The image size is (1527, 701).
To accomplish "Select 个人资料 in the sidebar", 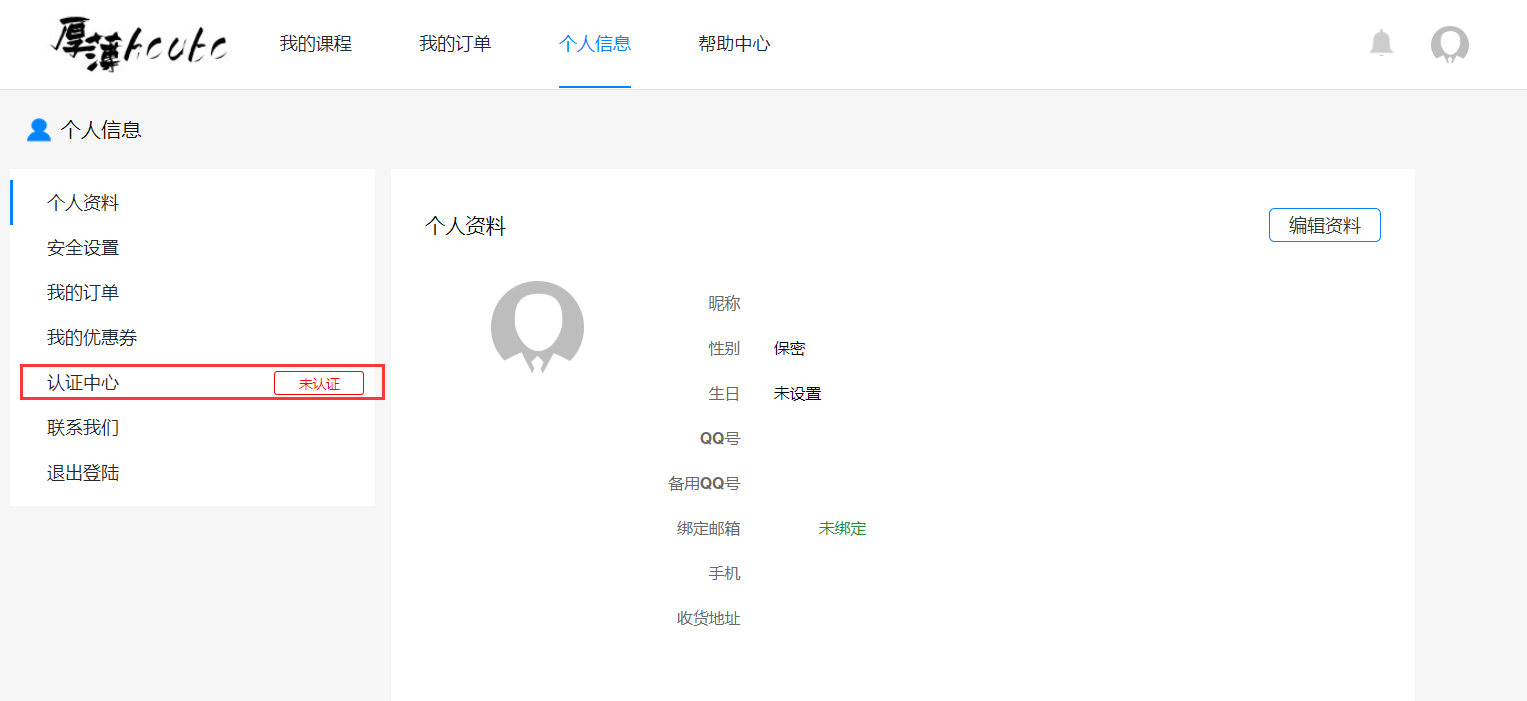I will click(82, 202).
